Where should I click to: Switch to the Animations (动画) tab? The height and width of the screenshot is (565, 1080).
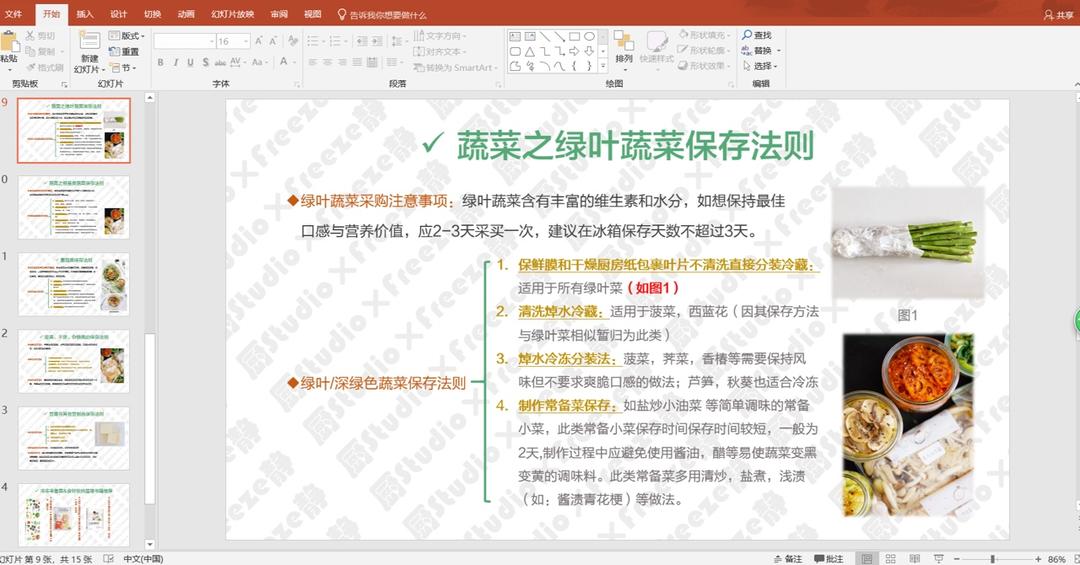tap(186, 14)
